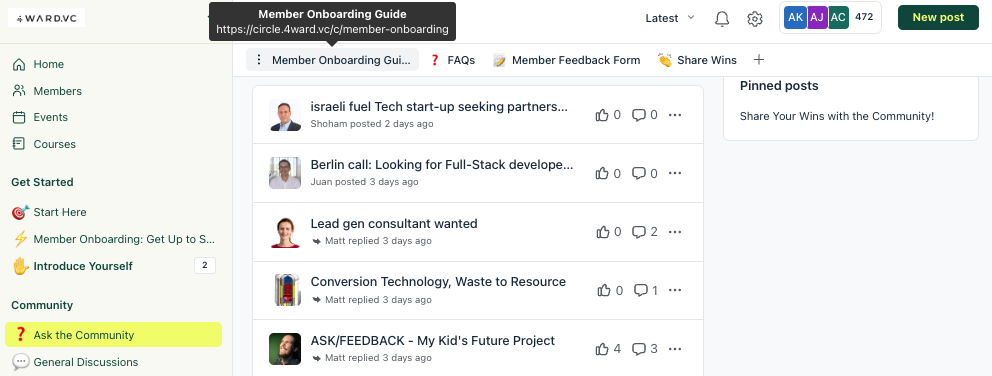The height and width of the screenshot is (376, 992).
Task: Open the settings gear icon
Action: pyautogui.click(x=754, y=18)
